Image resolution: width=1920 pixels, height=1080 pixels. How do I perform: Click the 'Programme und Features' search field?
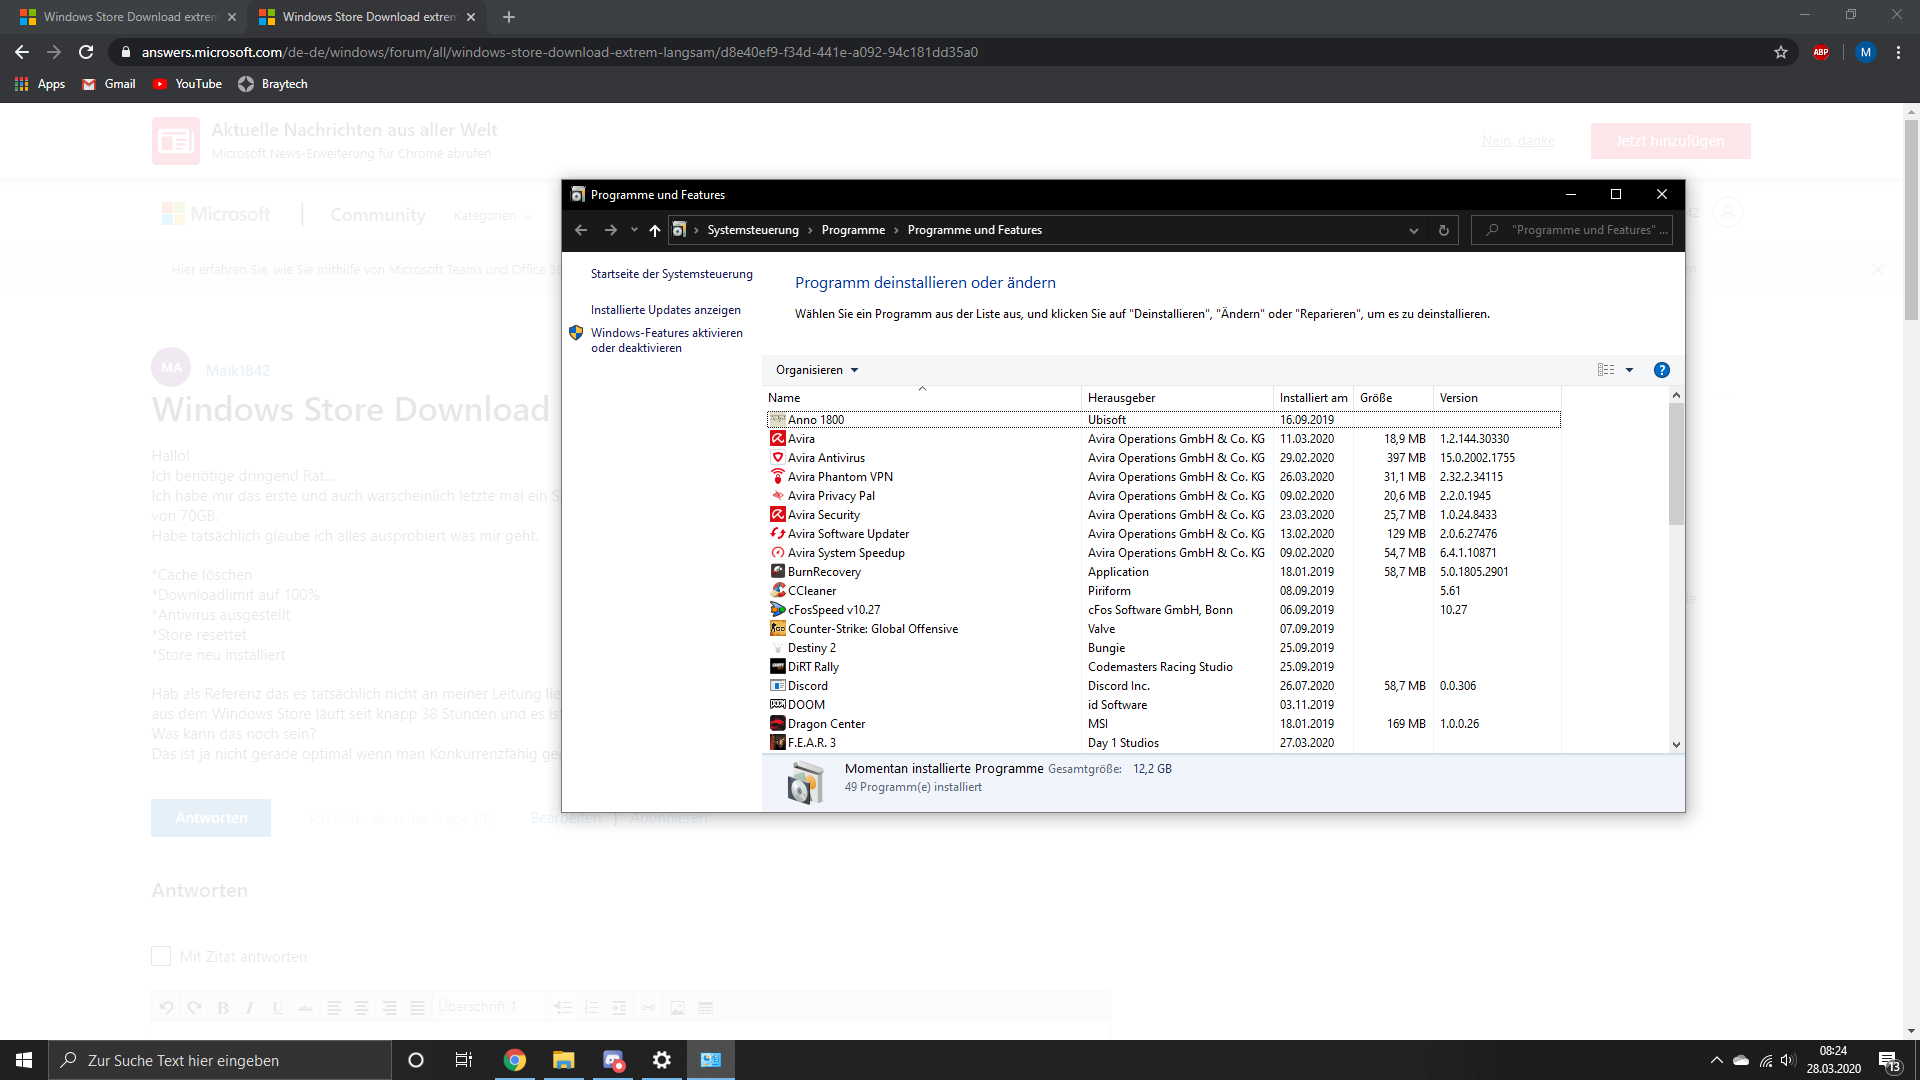(x=1571, y=230)
